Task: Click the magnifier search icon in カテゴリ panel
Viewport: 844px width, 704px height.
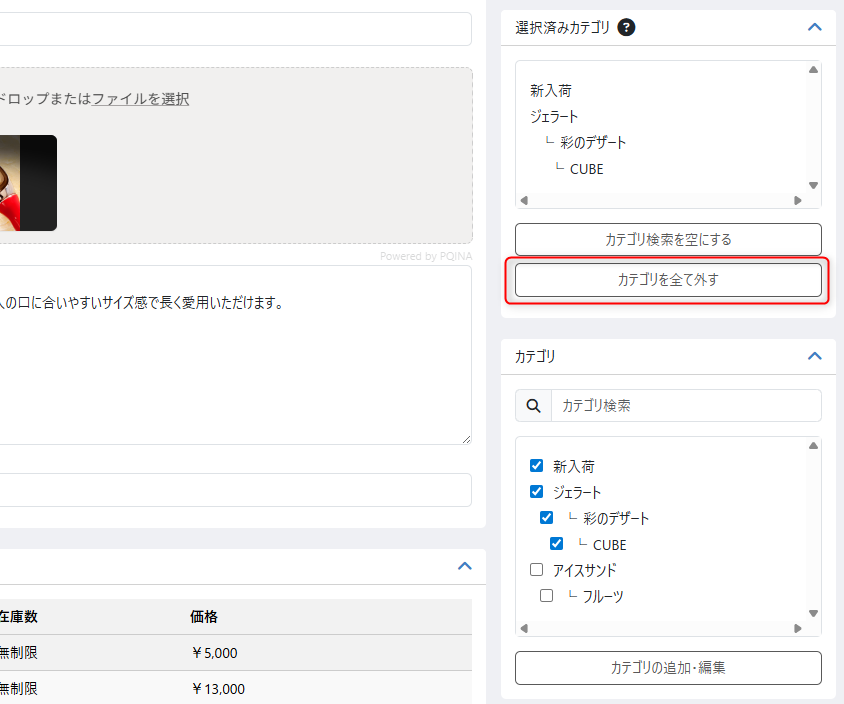Action: pos(534,406)
